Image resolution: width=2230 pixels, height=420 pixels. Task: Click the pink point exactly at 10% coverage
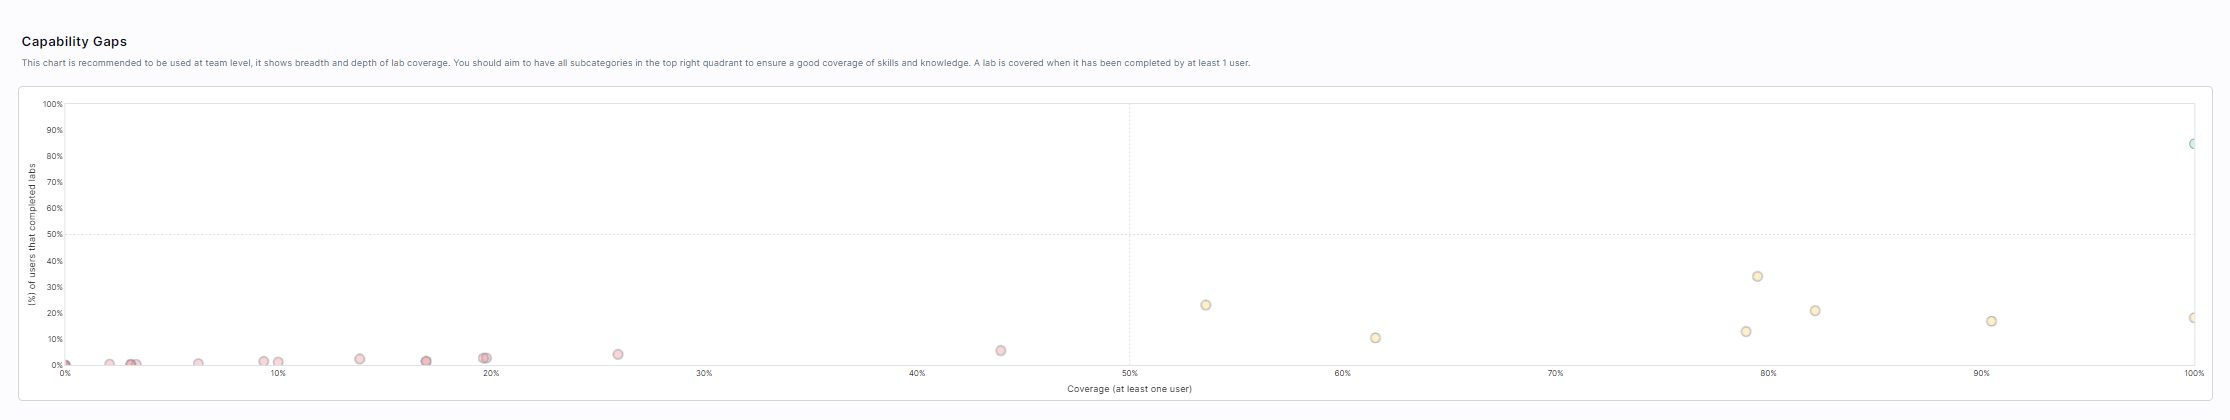(x=278, y=362)
